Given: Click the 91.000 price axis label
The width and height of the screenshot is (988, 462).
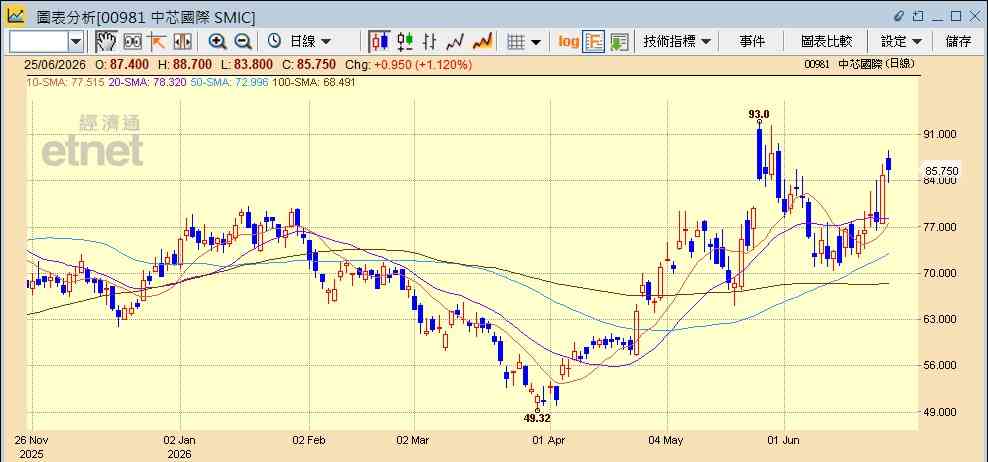Looking at the screenshot, I should point(940,134).
